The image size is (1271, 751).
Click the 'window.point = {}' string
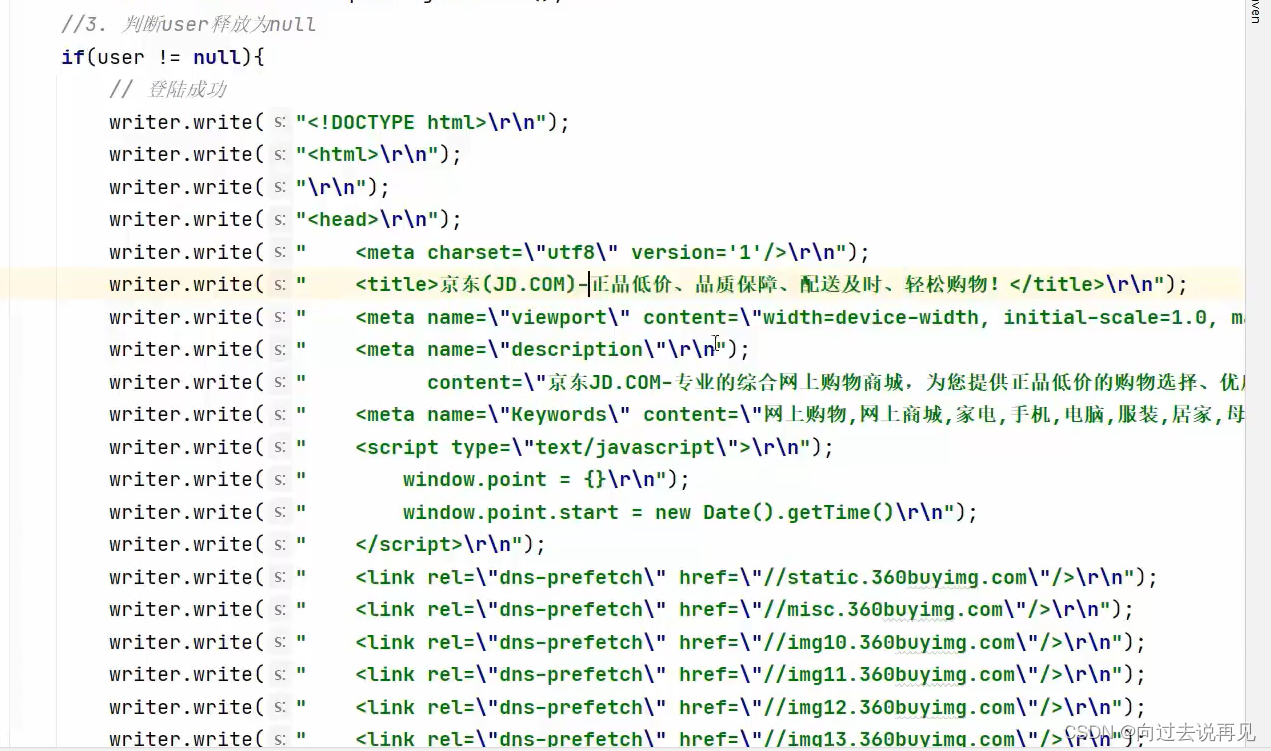pos(481,479)
